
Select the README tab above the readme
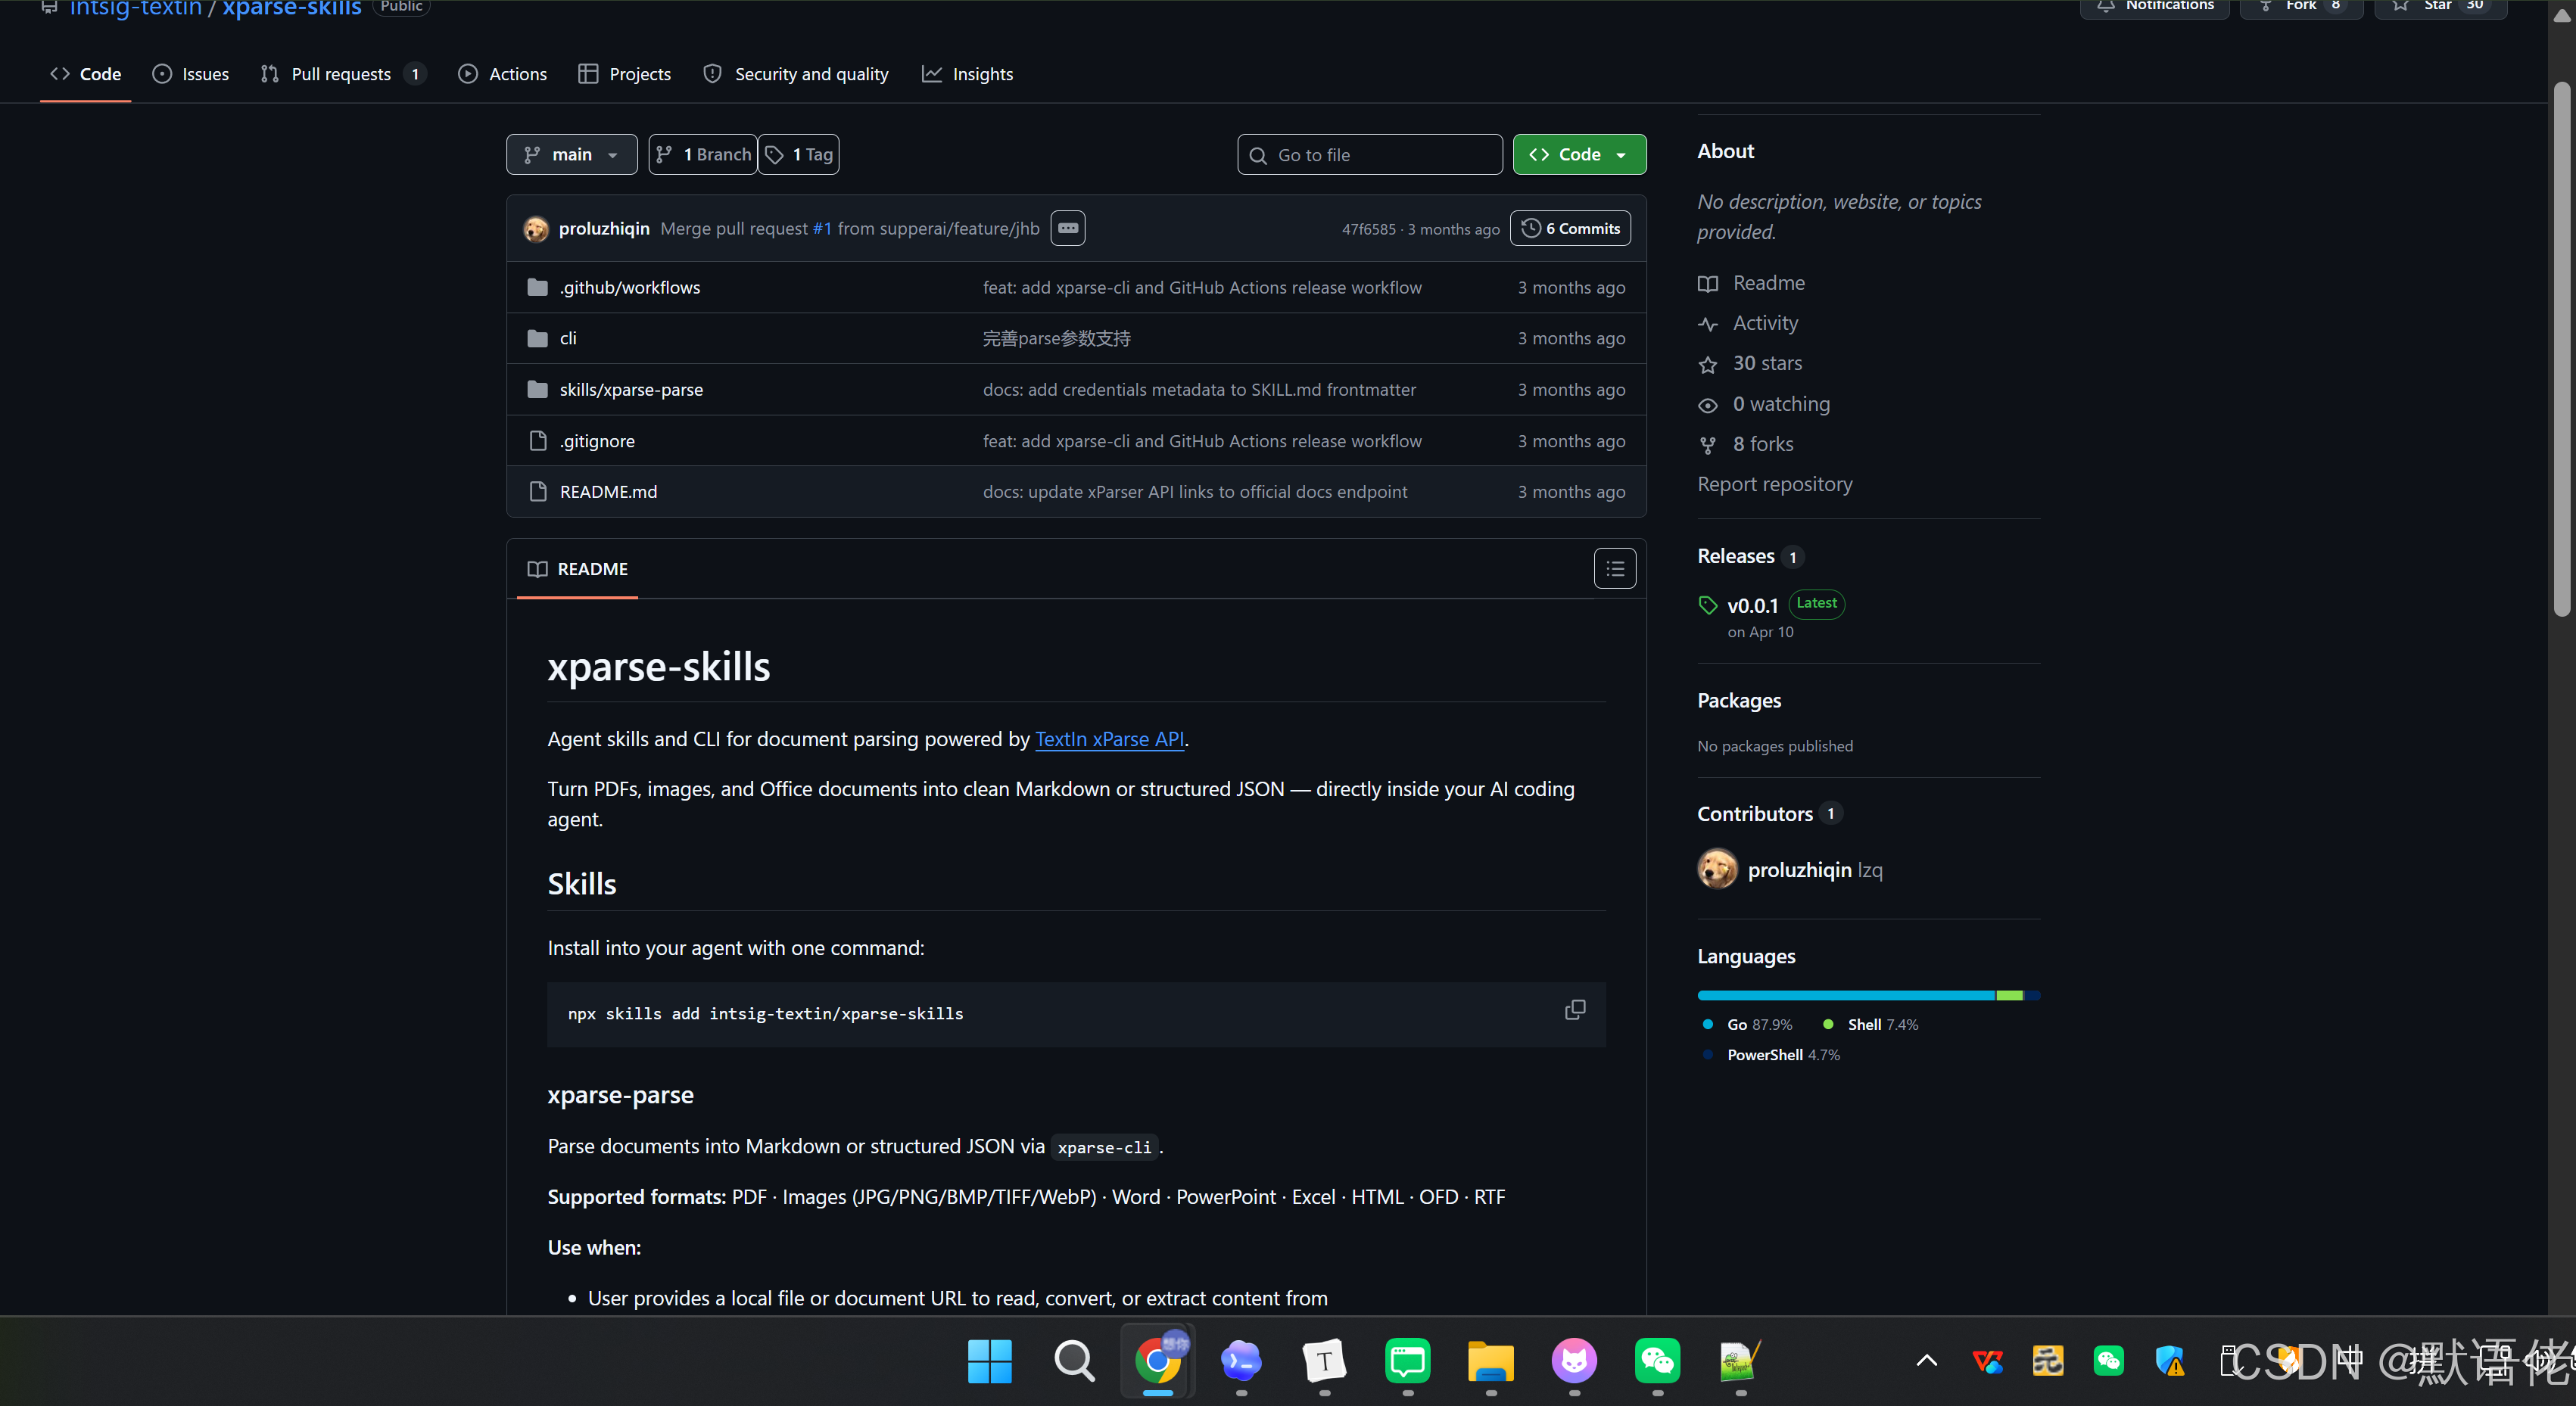tap(577, 569)
